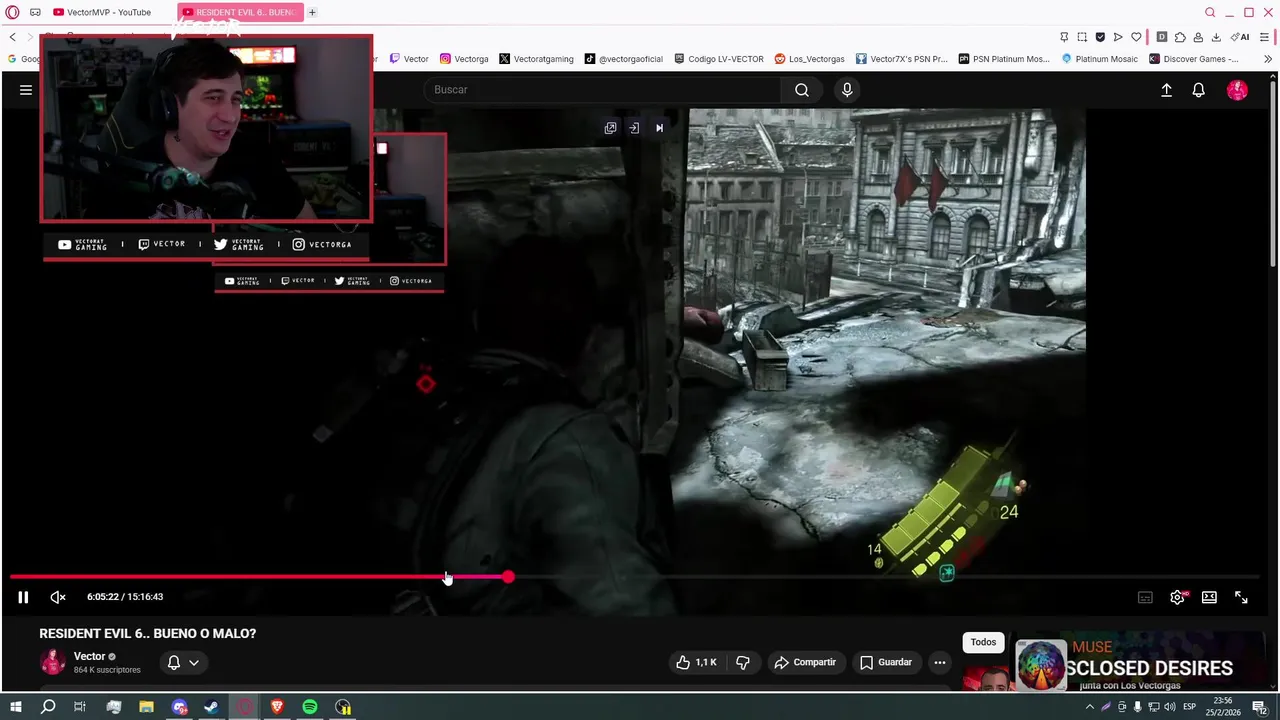1280x720 pixels.
Task: Open Vector7X's PSN Pr... bookmark
Action: click(x=901, y=59)
